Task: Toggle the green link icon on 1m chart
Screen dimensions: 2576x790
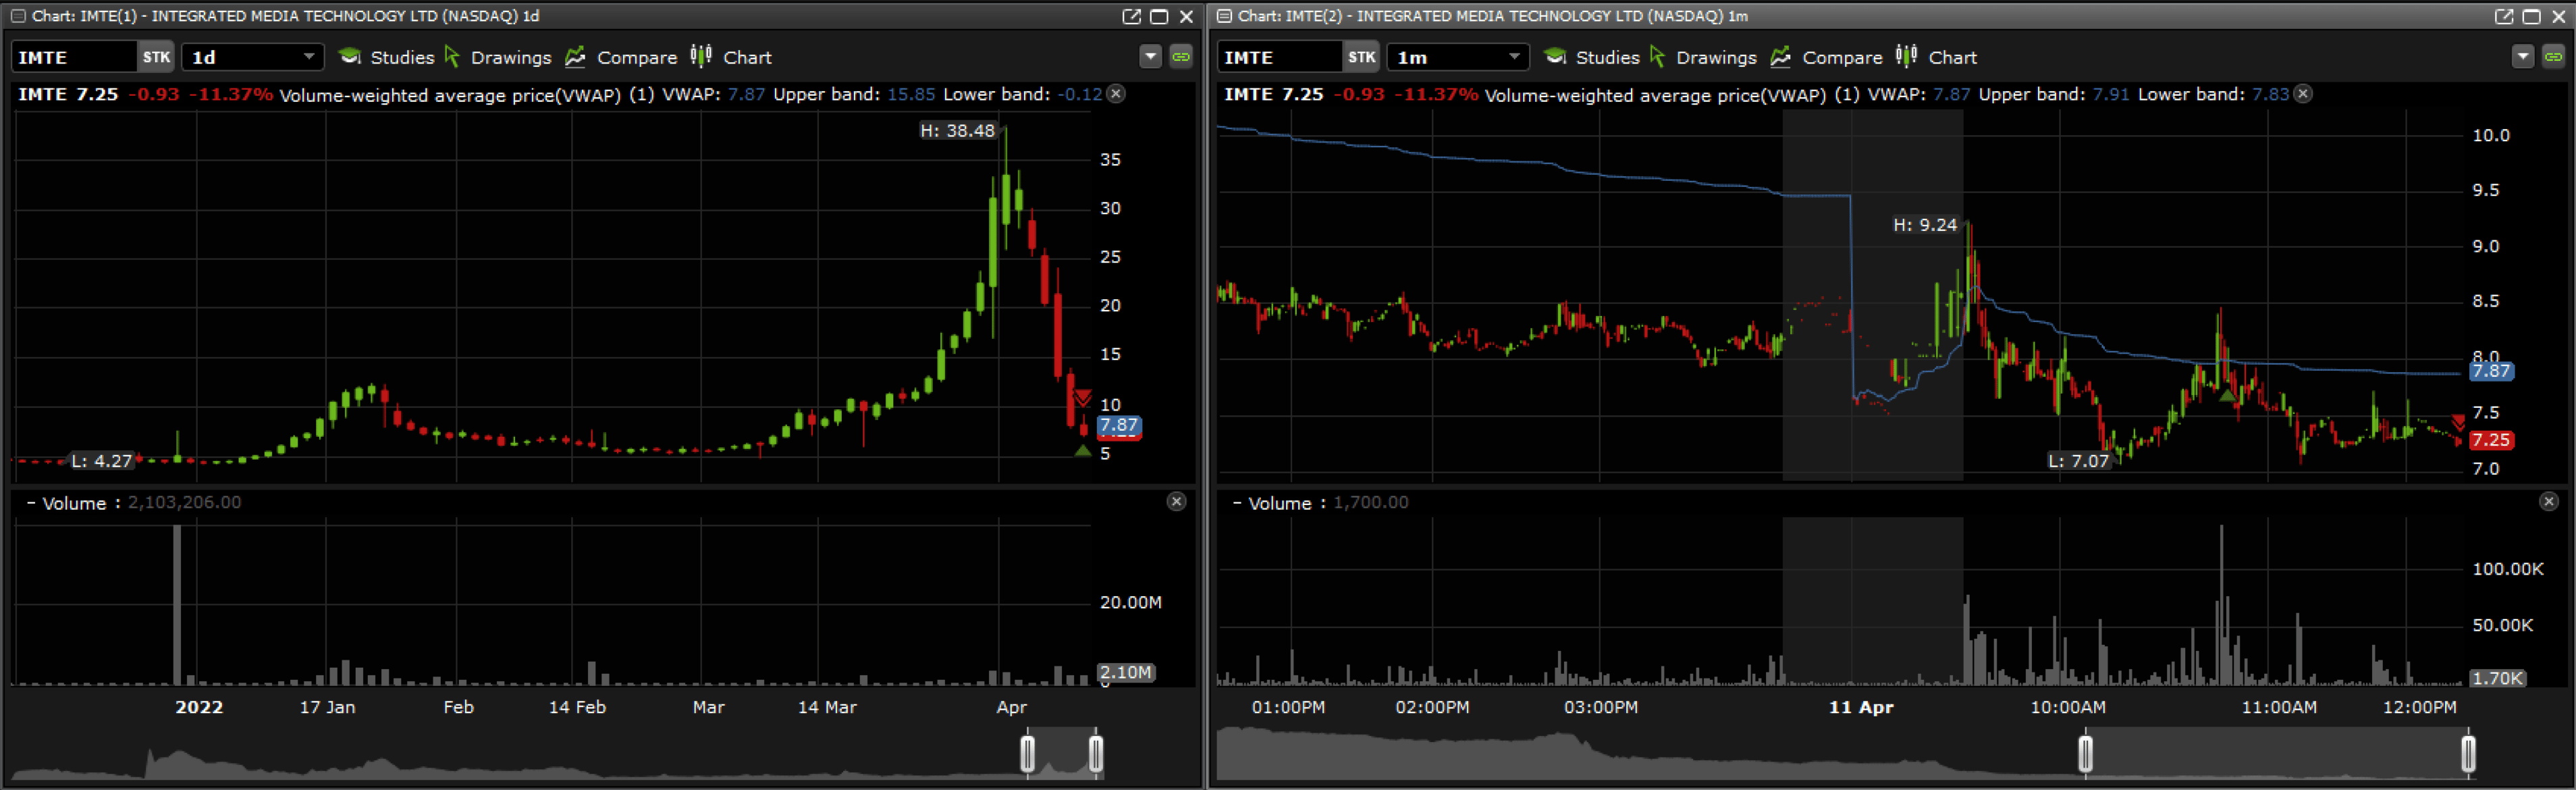Action: coord(2553,57)
